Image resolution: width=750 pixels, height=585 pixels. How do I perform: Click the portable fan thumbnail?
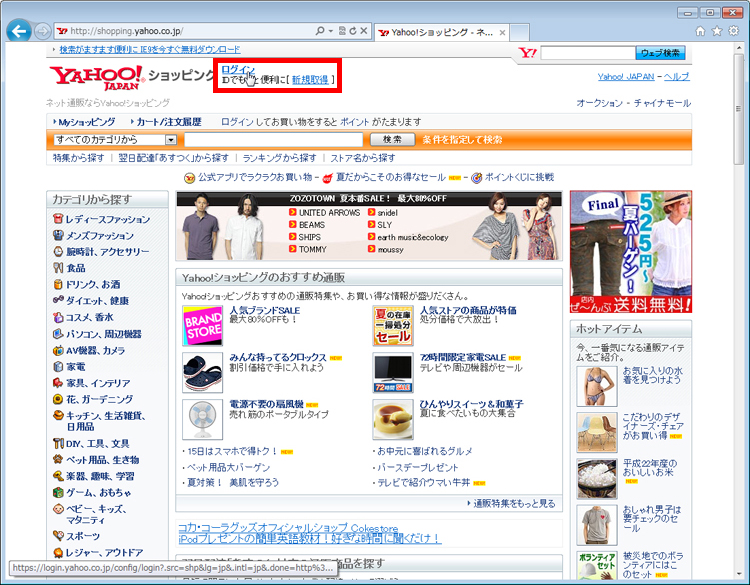point(202,419)
